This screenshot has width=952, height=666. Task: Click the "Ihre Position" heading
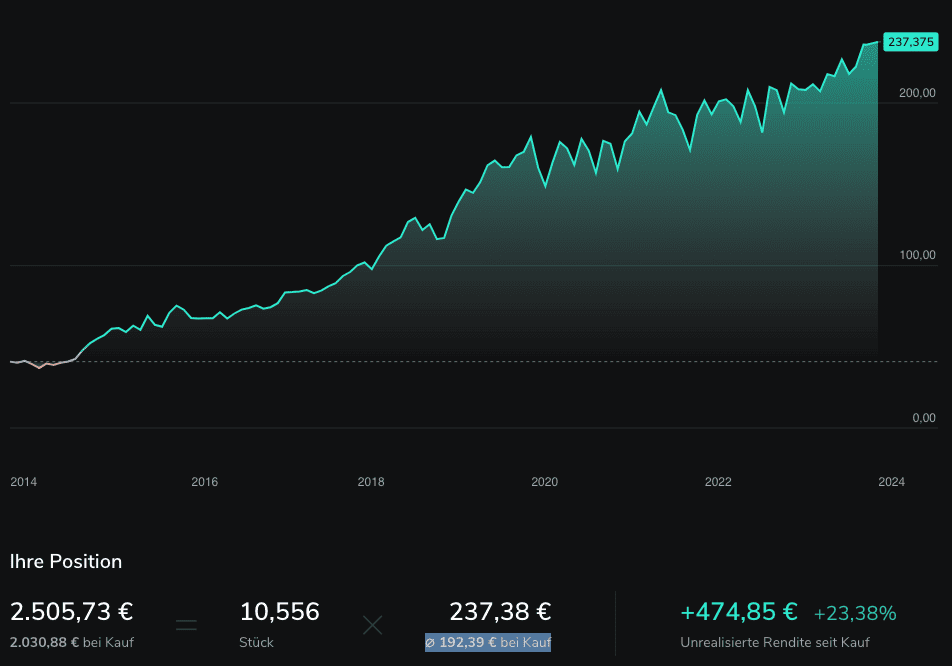coord(66,562)
